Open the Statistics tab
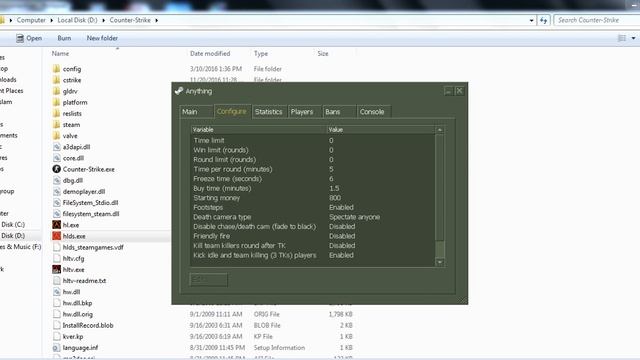The image size is (640, 360). pos(269,112)
